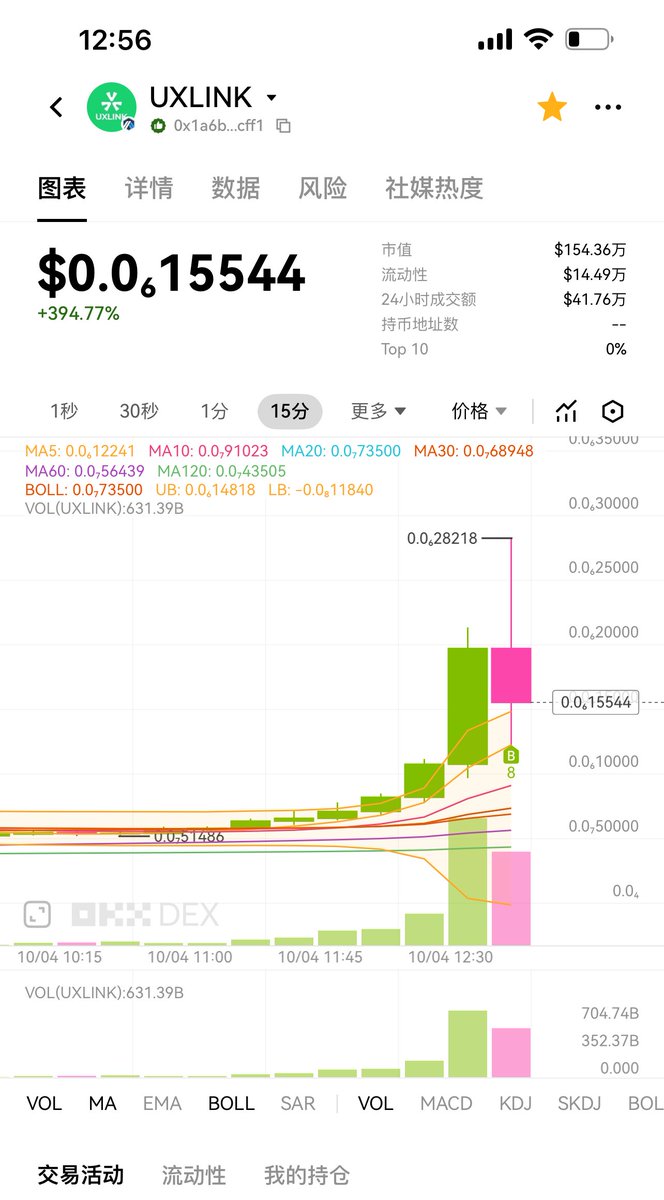664x1200 pixels.
Task: Tap the BOLL 0.0₇73500 legend entry
Action: [83, 490]
